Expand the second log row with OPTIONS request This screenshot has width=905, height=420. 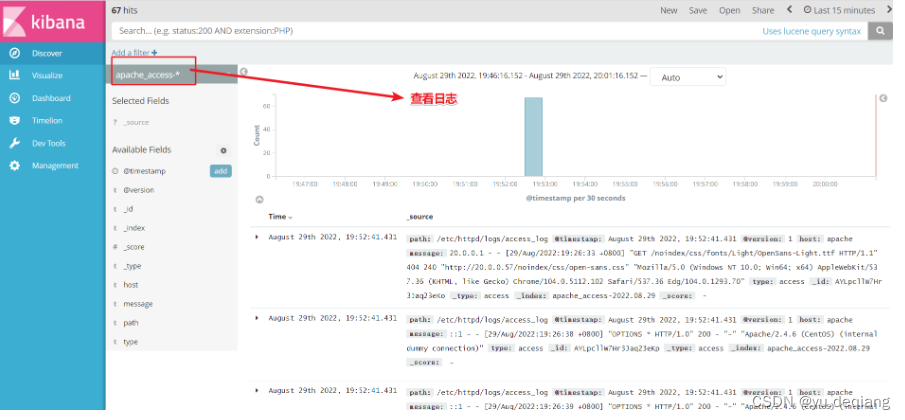point(257,318)
